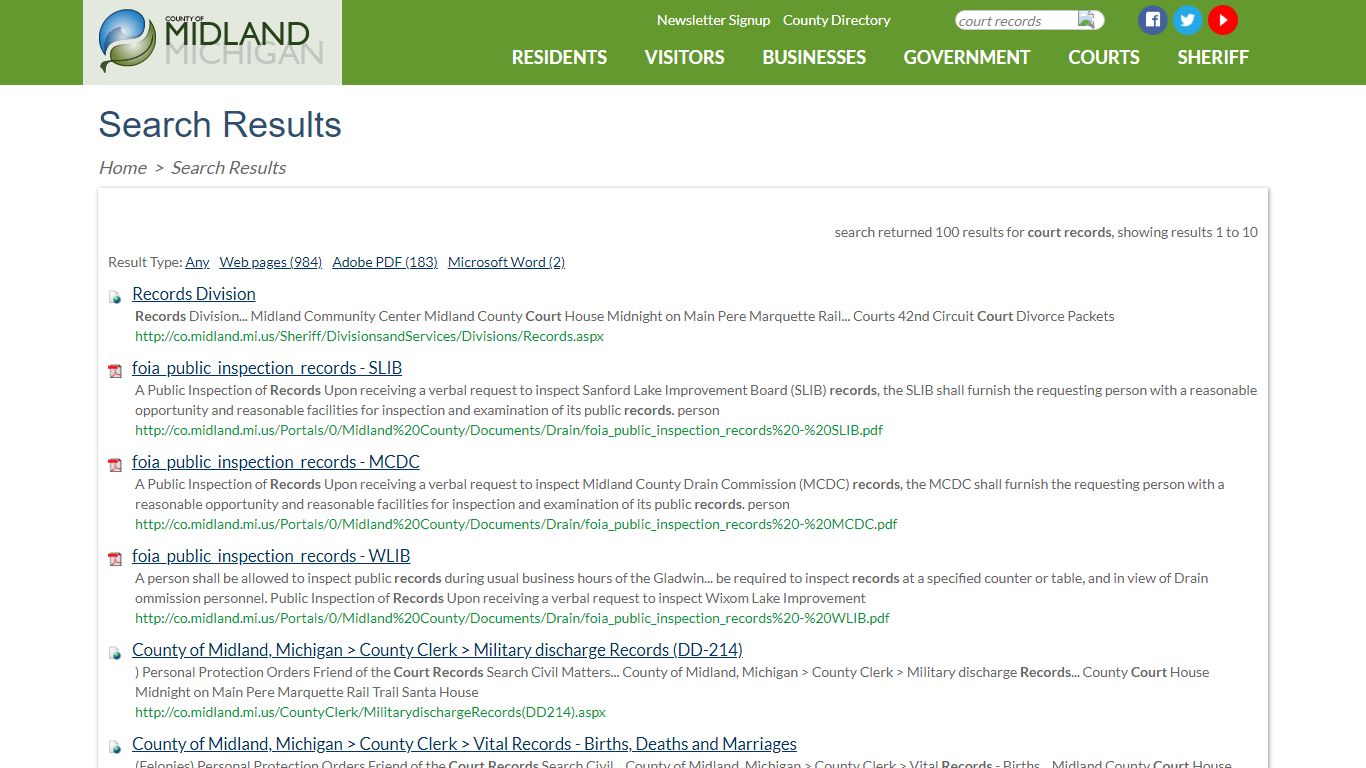
Task: Open the BUSINESSES menu
Action: [x=814, y=57]
